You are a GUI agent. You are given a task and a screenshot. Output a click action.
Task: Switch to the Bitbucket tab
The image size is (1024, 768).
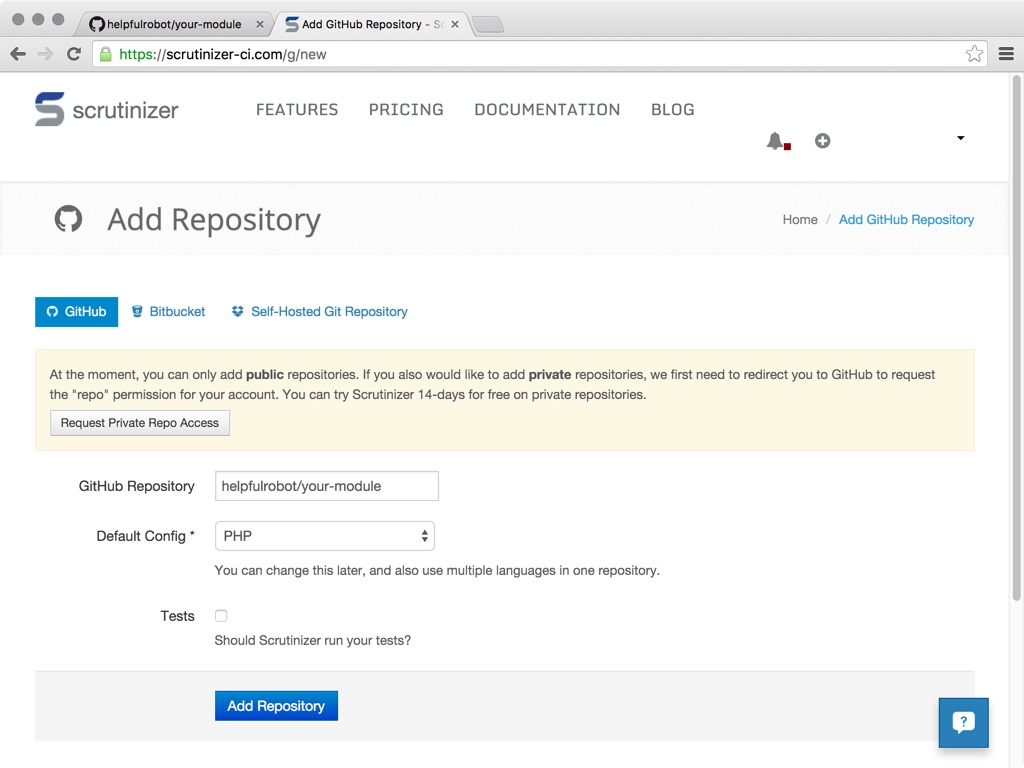pos(168,312)
